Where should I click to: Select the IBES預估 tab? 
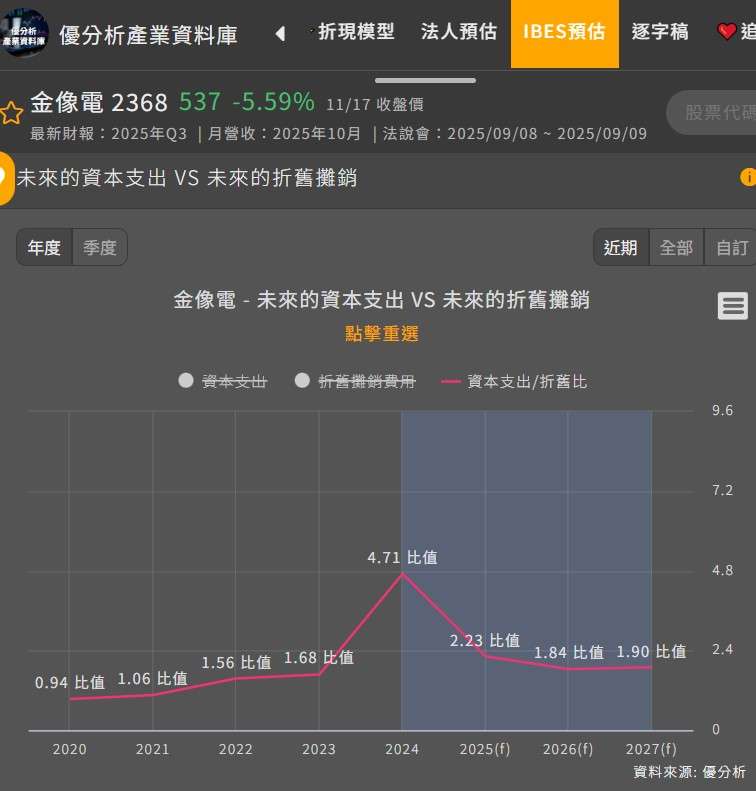coord(564,33)
